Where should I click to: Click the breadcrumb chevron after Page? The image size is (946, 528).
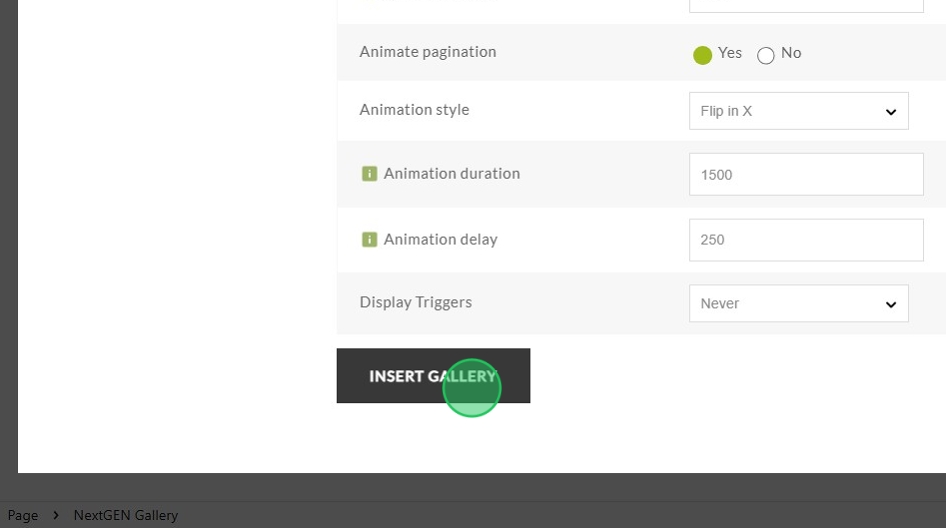(56, 515)
